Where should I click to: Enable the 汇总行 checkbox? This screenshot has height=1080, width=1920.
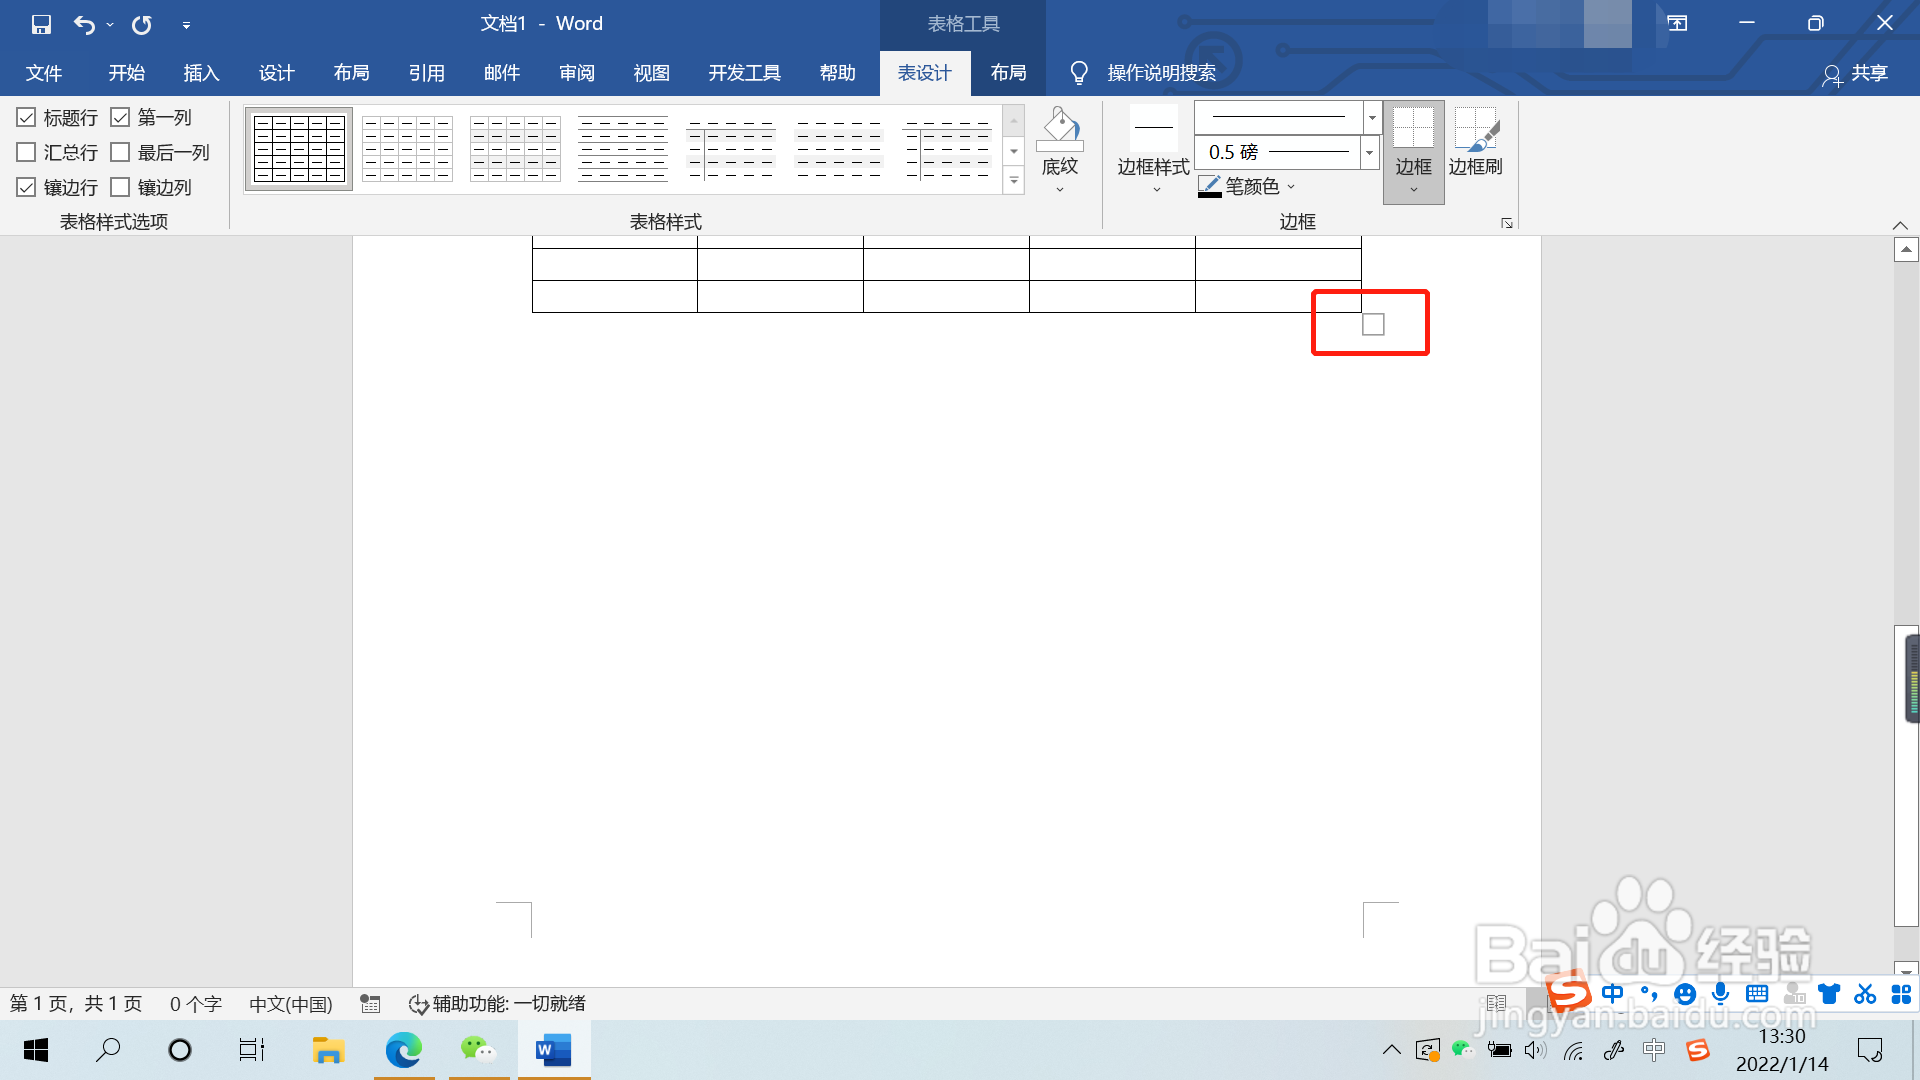tap(27, 153)
